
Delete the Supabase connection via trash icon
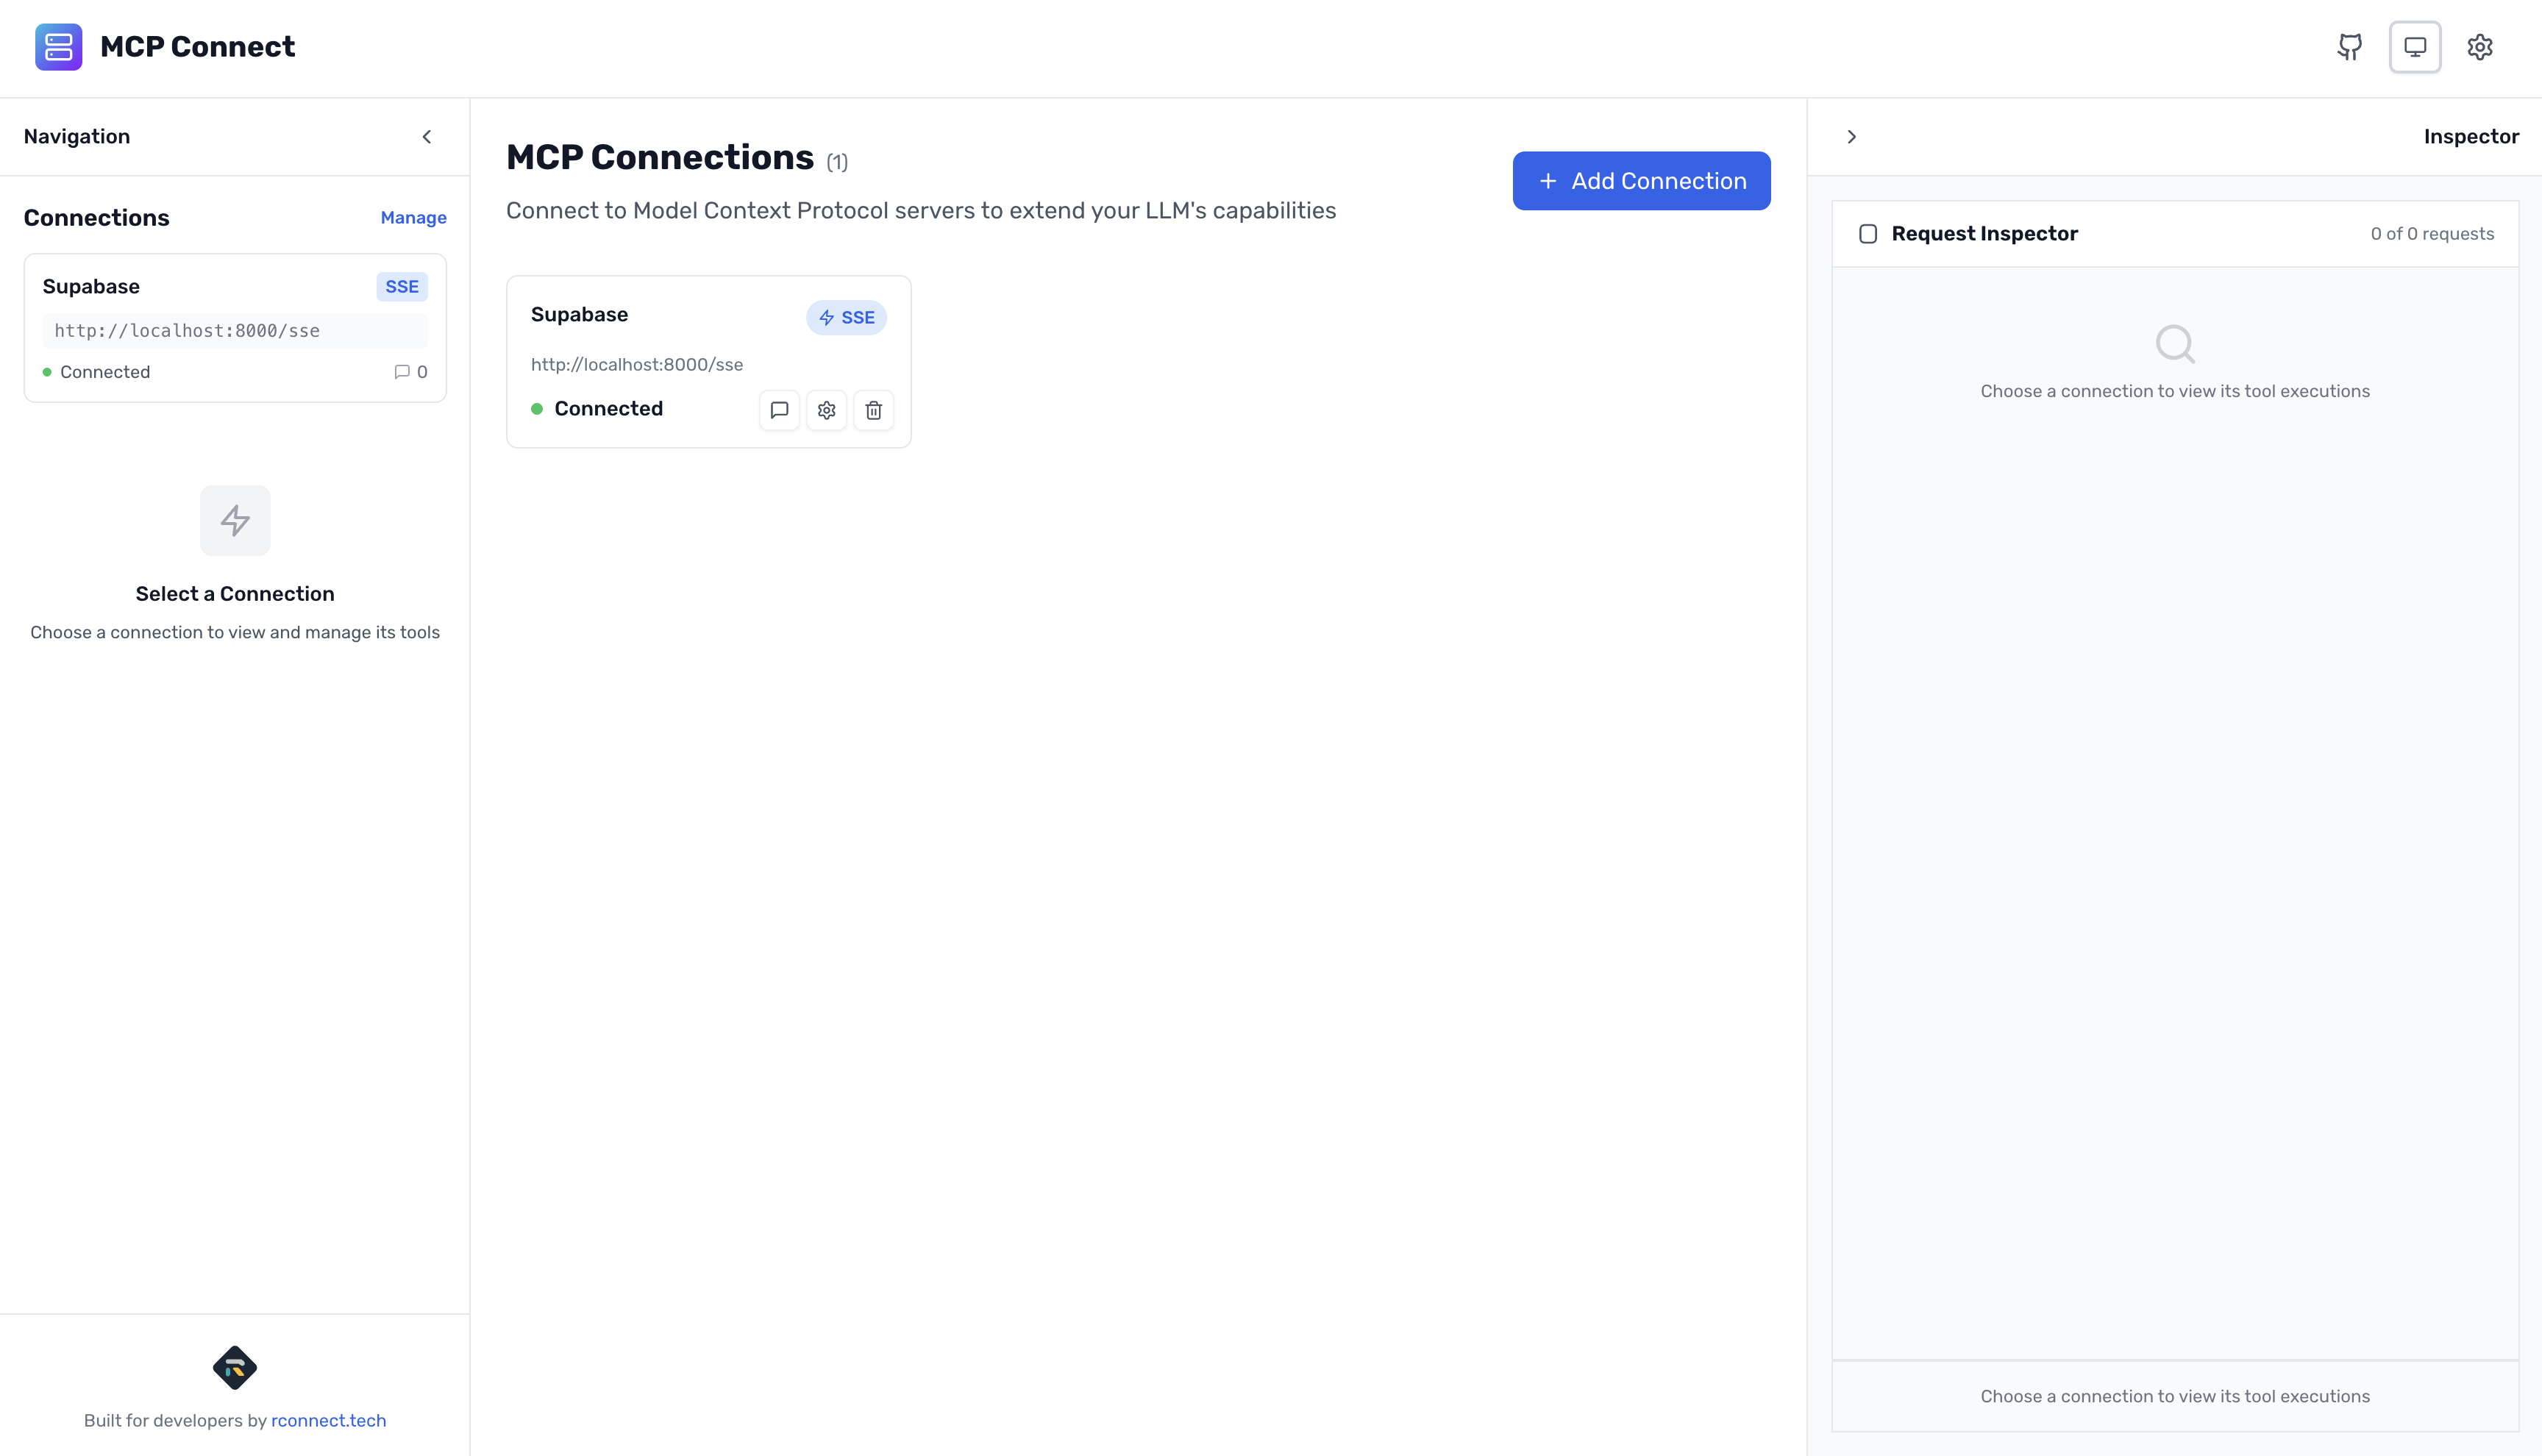coord(873,410)
